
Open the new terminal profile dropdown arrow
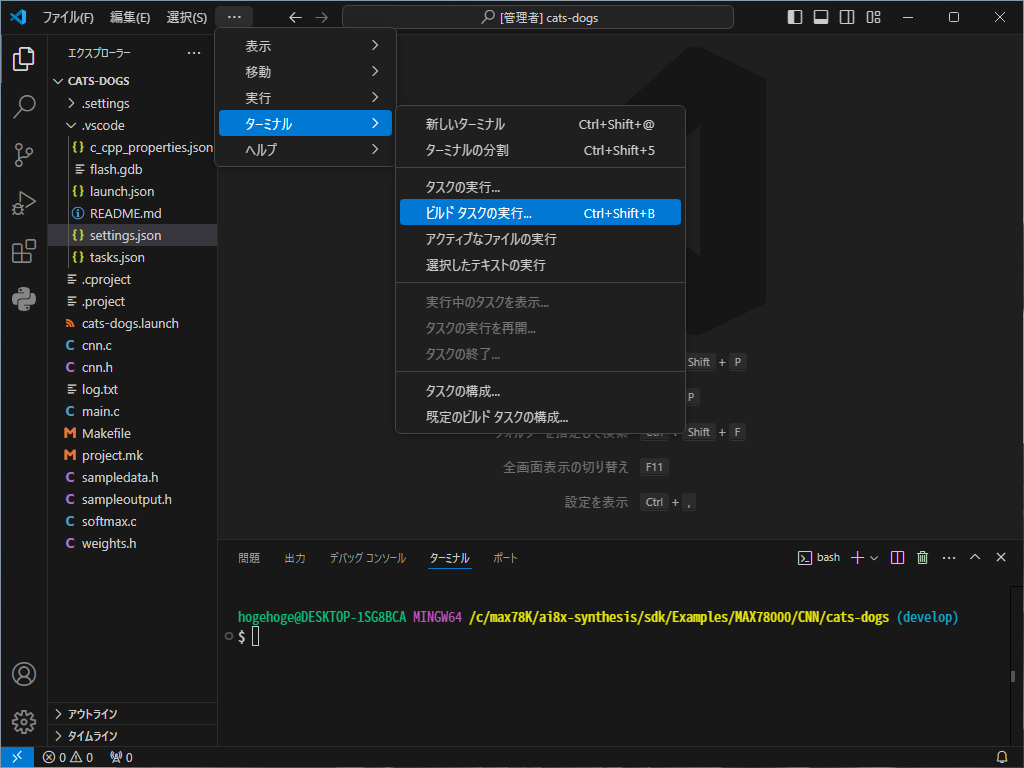[874, 557]
